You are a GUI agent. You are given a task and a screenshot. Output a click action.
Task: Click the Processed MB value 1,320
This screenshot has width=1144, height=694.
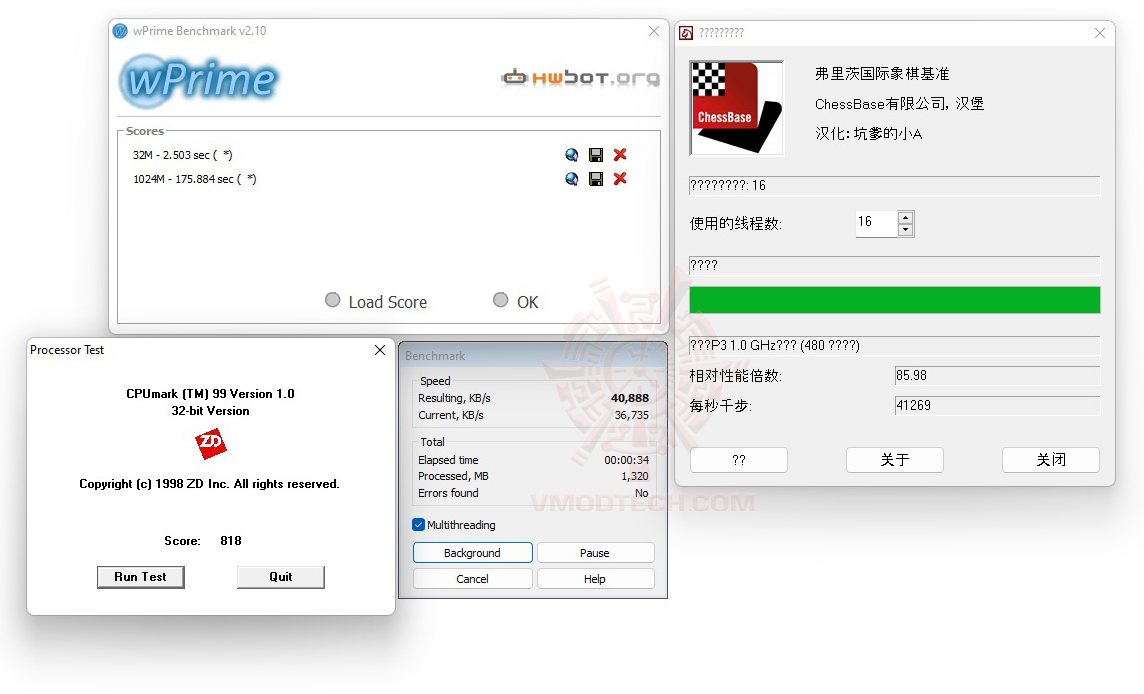[635, 477]
